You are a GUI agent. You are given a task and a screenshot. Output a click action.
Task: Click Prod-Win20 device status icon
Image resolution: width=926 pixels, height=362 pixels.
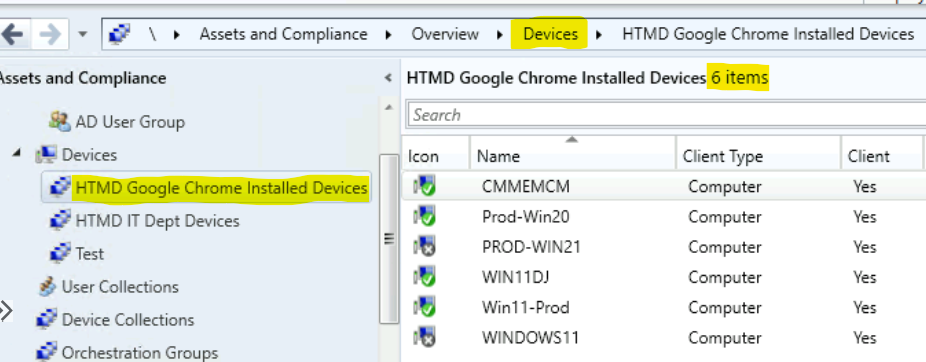pyautogui.click(x=425, y=217)
